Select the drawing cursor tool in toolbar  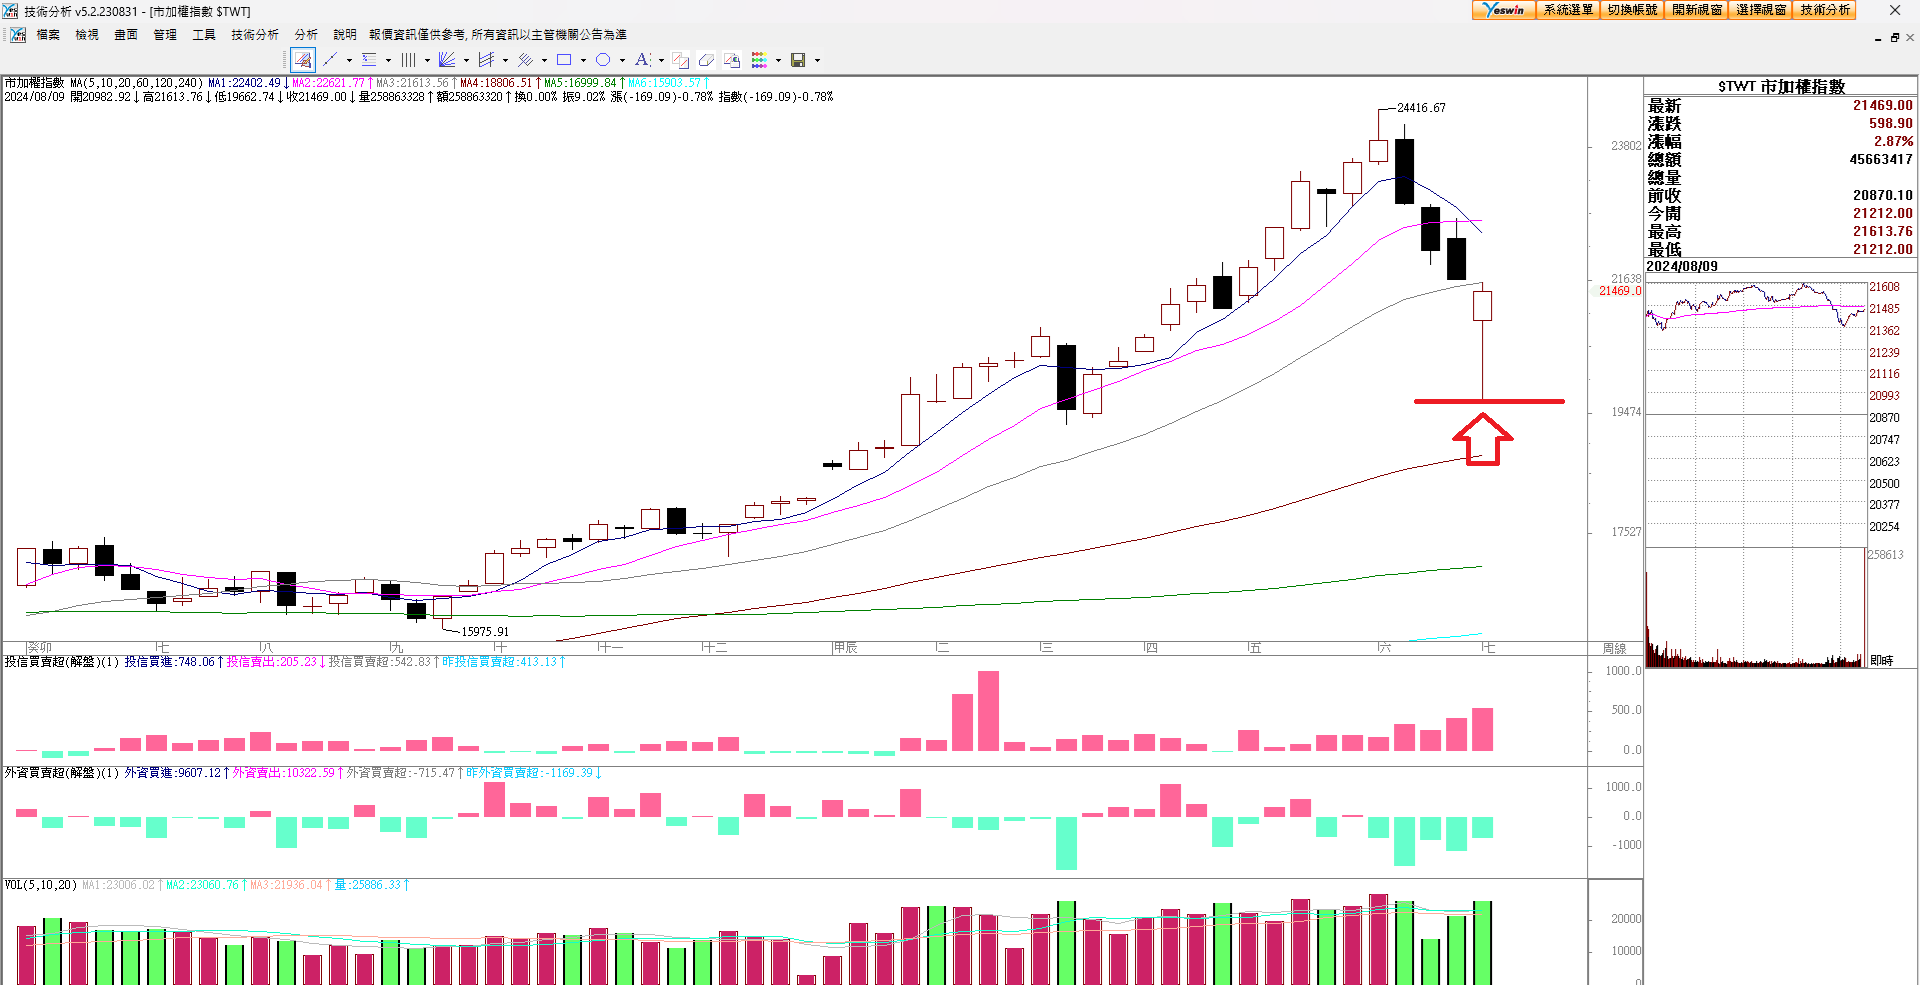(303, 60)
